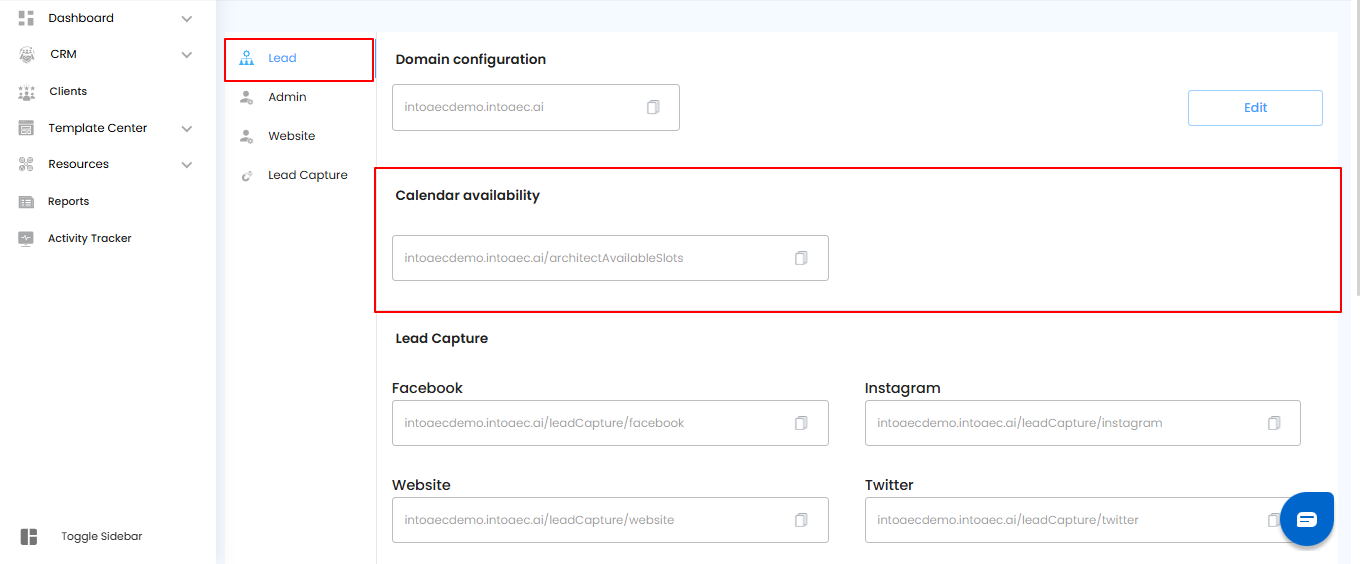Click the page's vertical scrollbar
Screen dimensions: 1365x564
1359,150
